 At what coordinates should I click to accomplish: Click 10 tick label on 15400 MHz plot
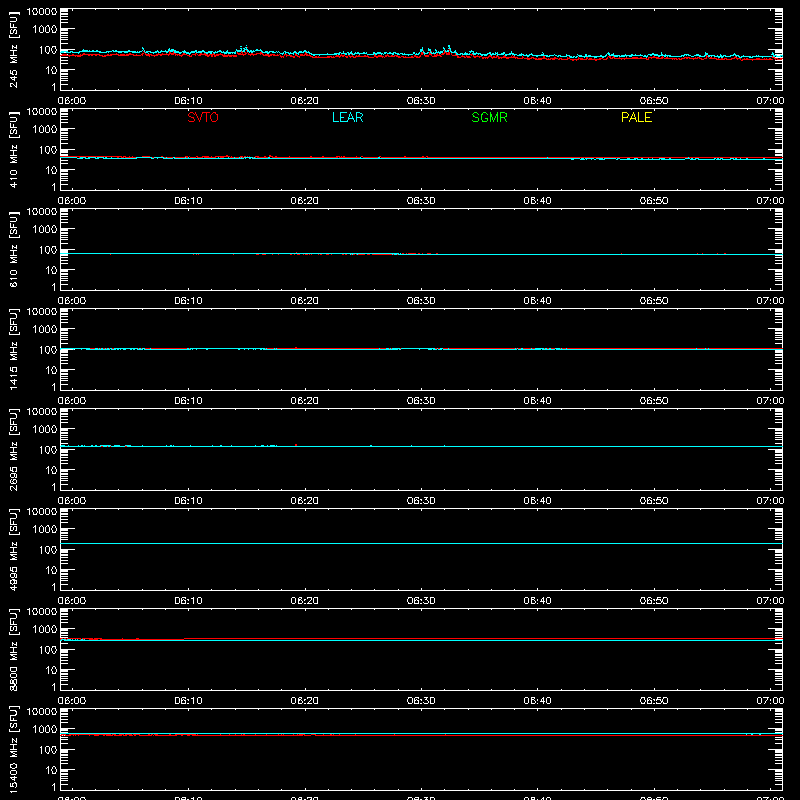pyautogui.click(x=51, y=770)
